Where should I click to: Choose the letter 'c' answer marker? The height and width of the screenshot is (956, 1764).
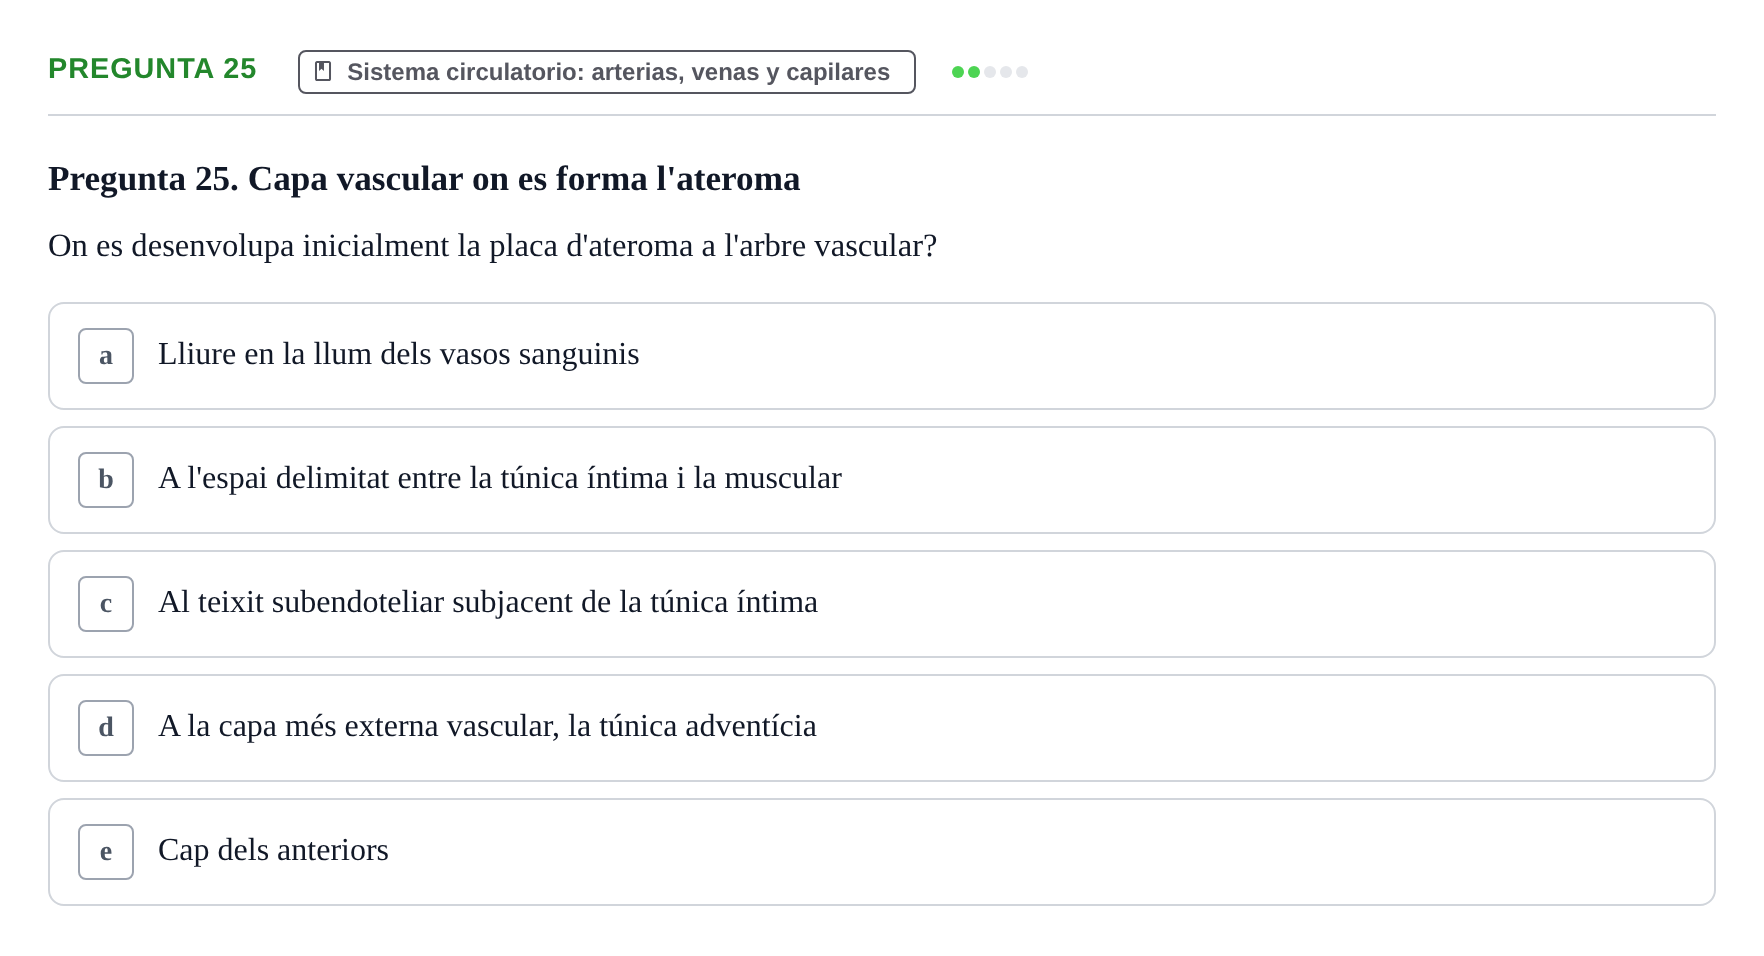point(106,604)
